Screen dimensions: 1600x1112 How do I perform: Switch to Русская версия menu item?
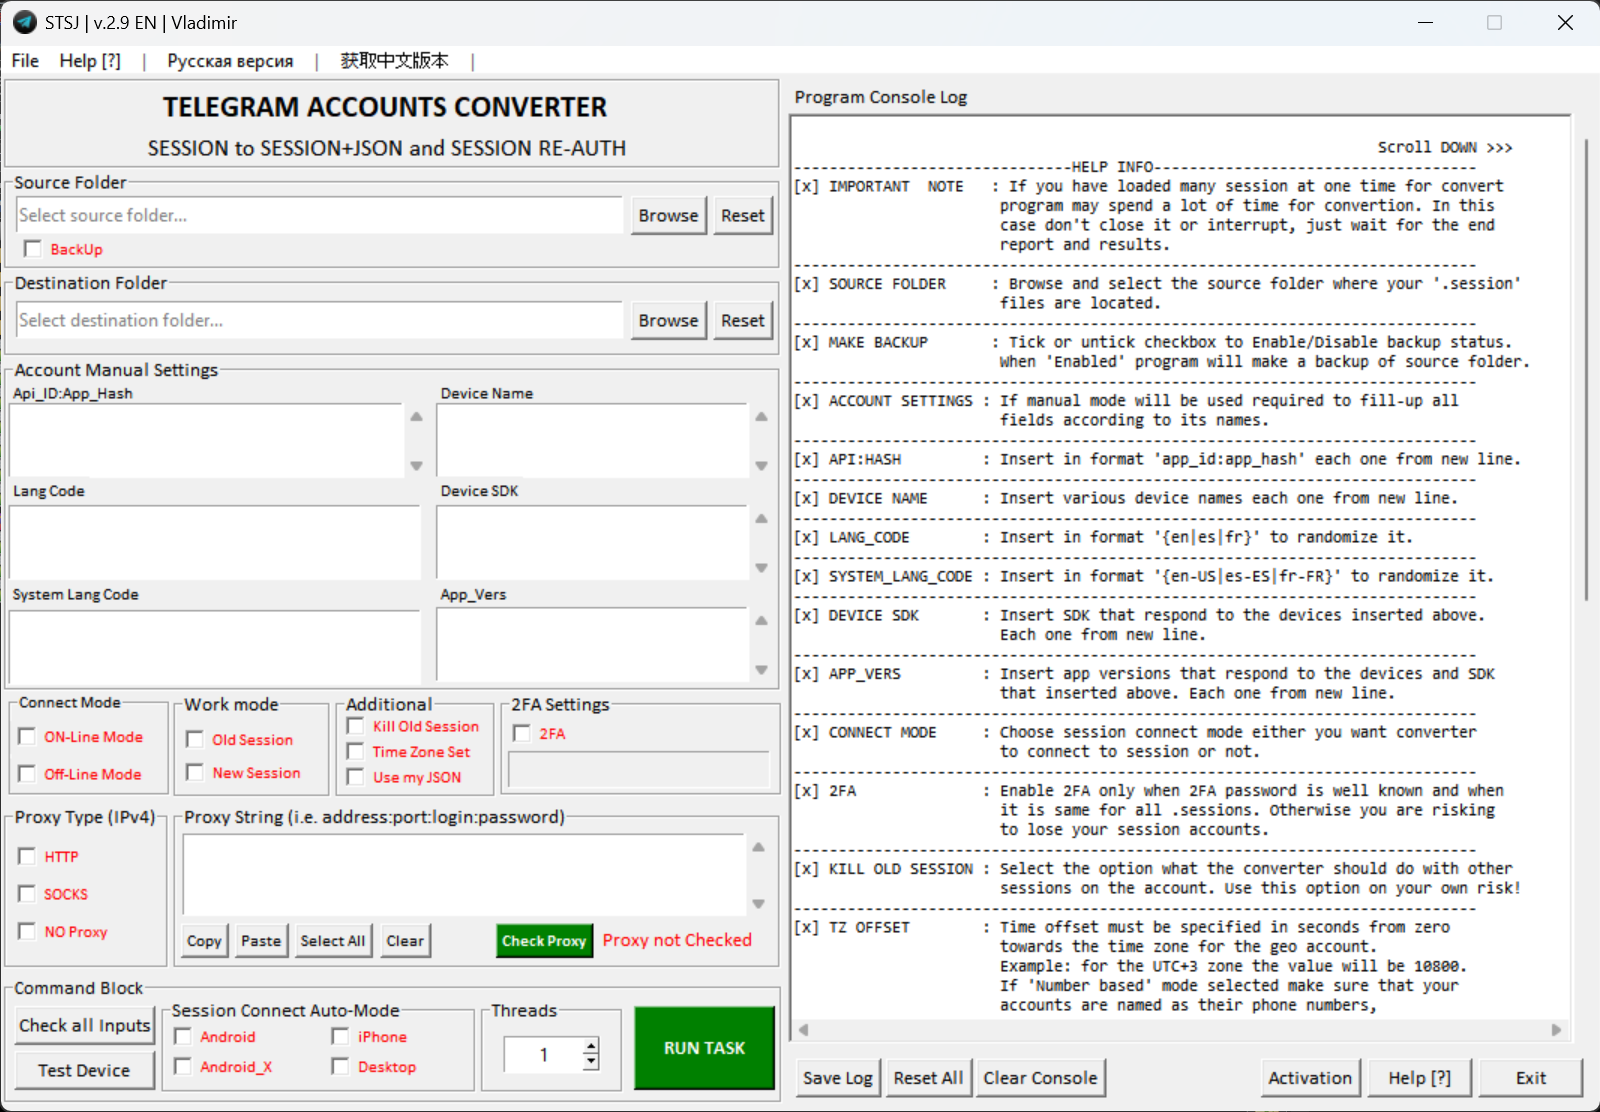coord(230,61)
